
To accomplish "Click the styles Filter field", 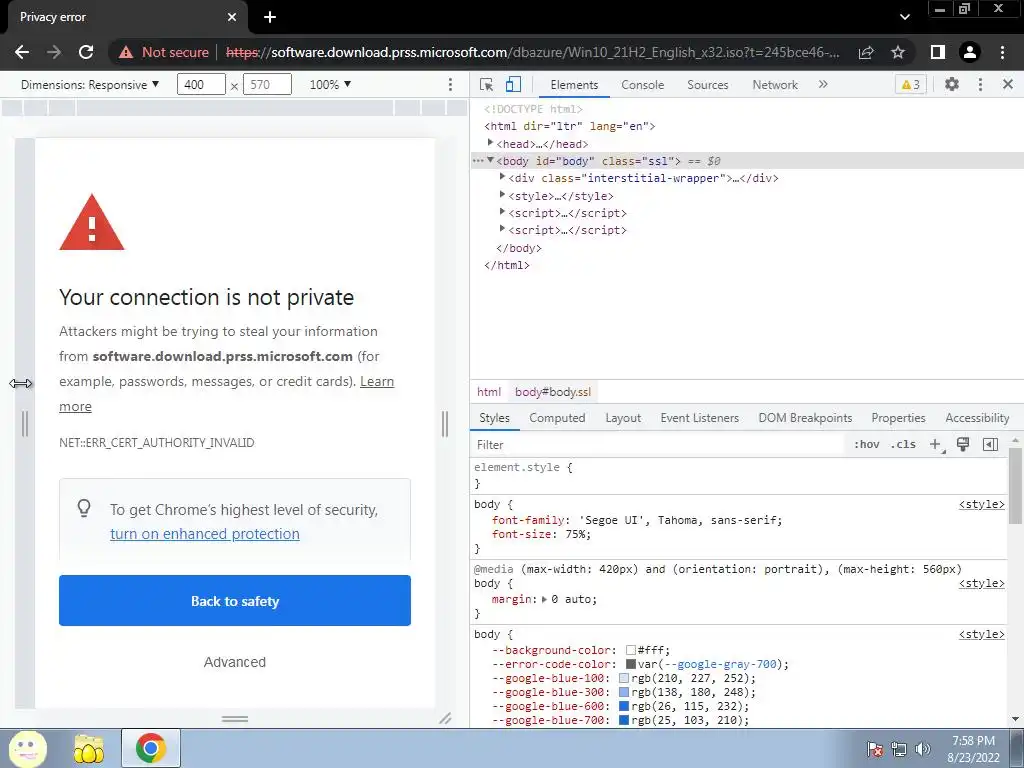I will pyautogui.click(x=656, y=445).
